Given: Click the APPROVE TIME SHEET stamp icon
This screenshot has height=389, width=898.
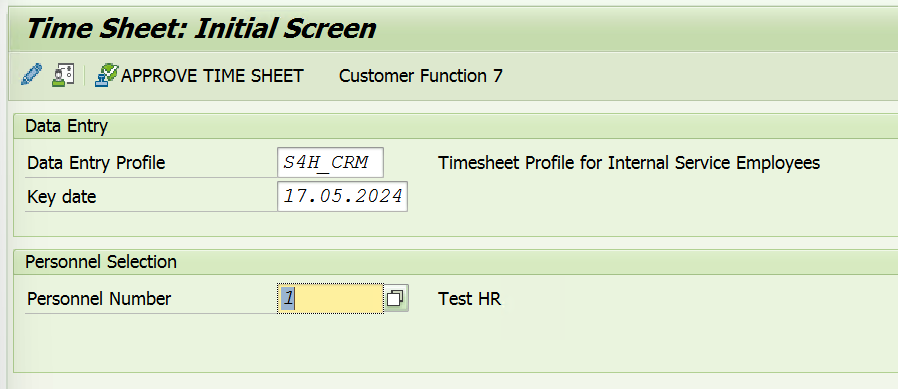Looking at the screenshot, I should pyautogui.click(x=107, y=75).
